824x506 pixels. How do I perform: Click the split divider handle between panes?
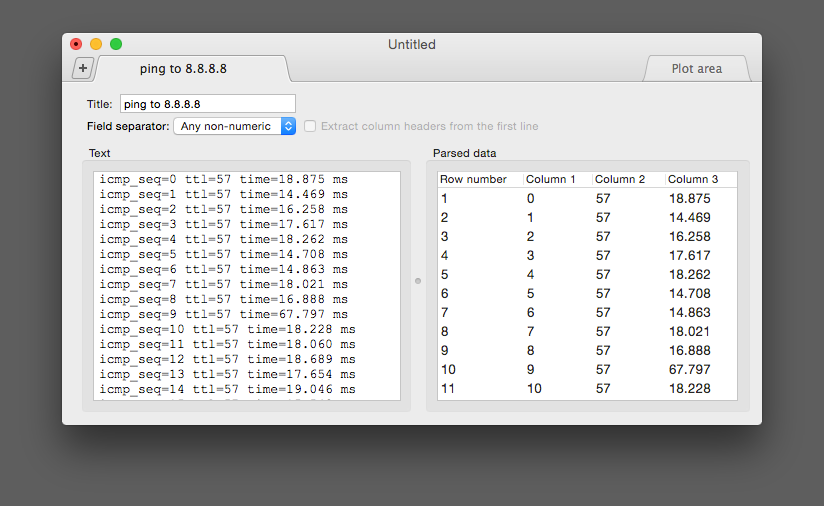(x=418, y=281)
